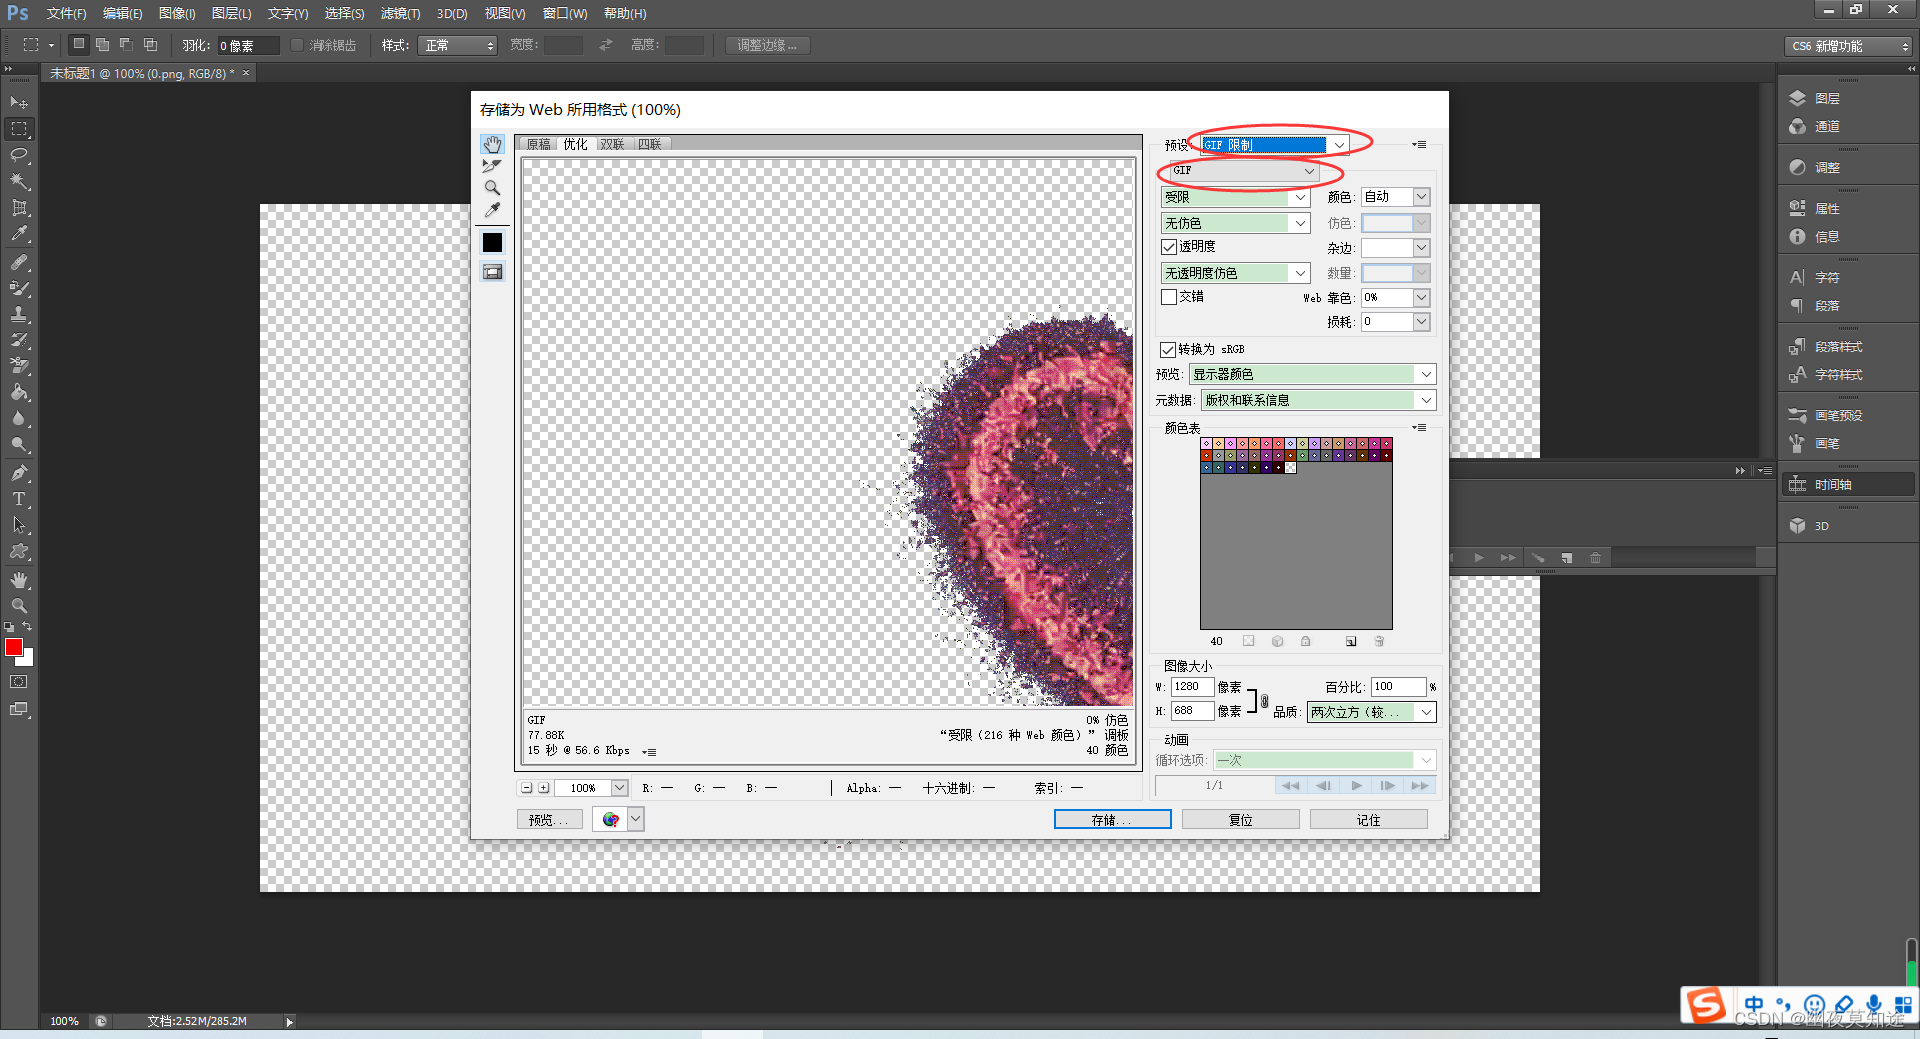Open the 无仿色 dither dropdown
Screen dimensions: 1920x1039
(1235, 223)
